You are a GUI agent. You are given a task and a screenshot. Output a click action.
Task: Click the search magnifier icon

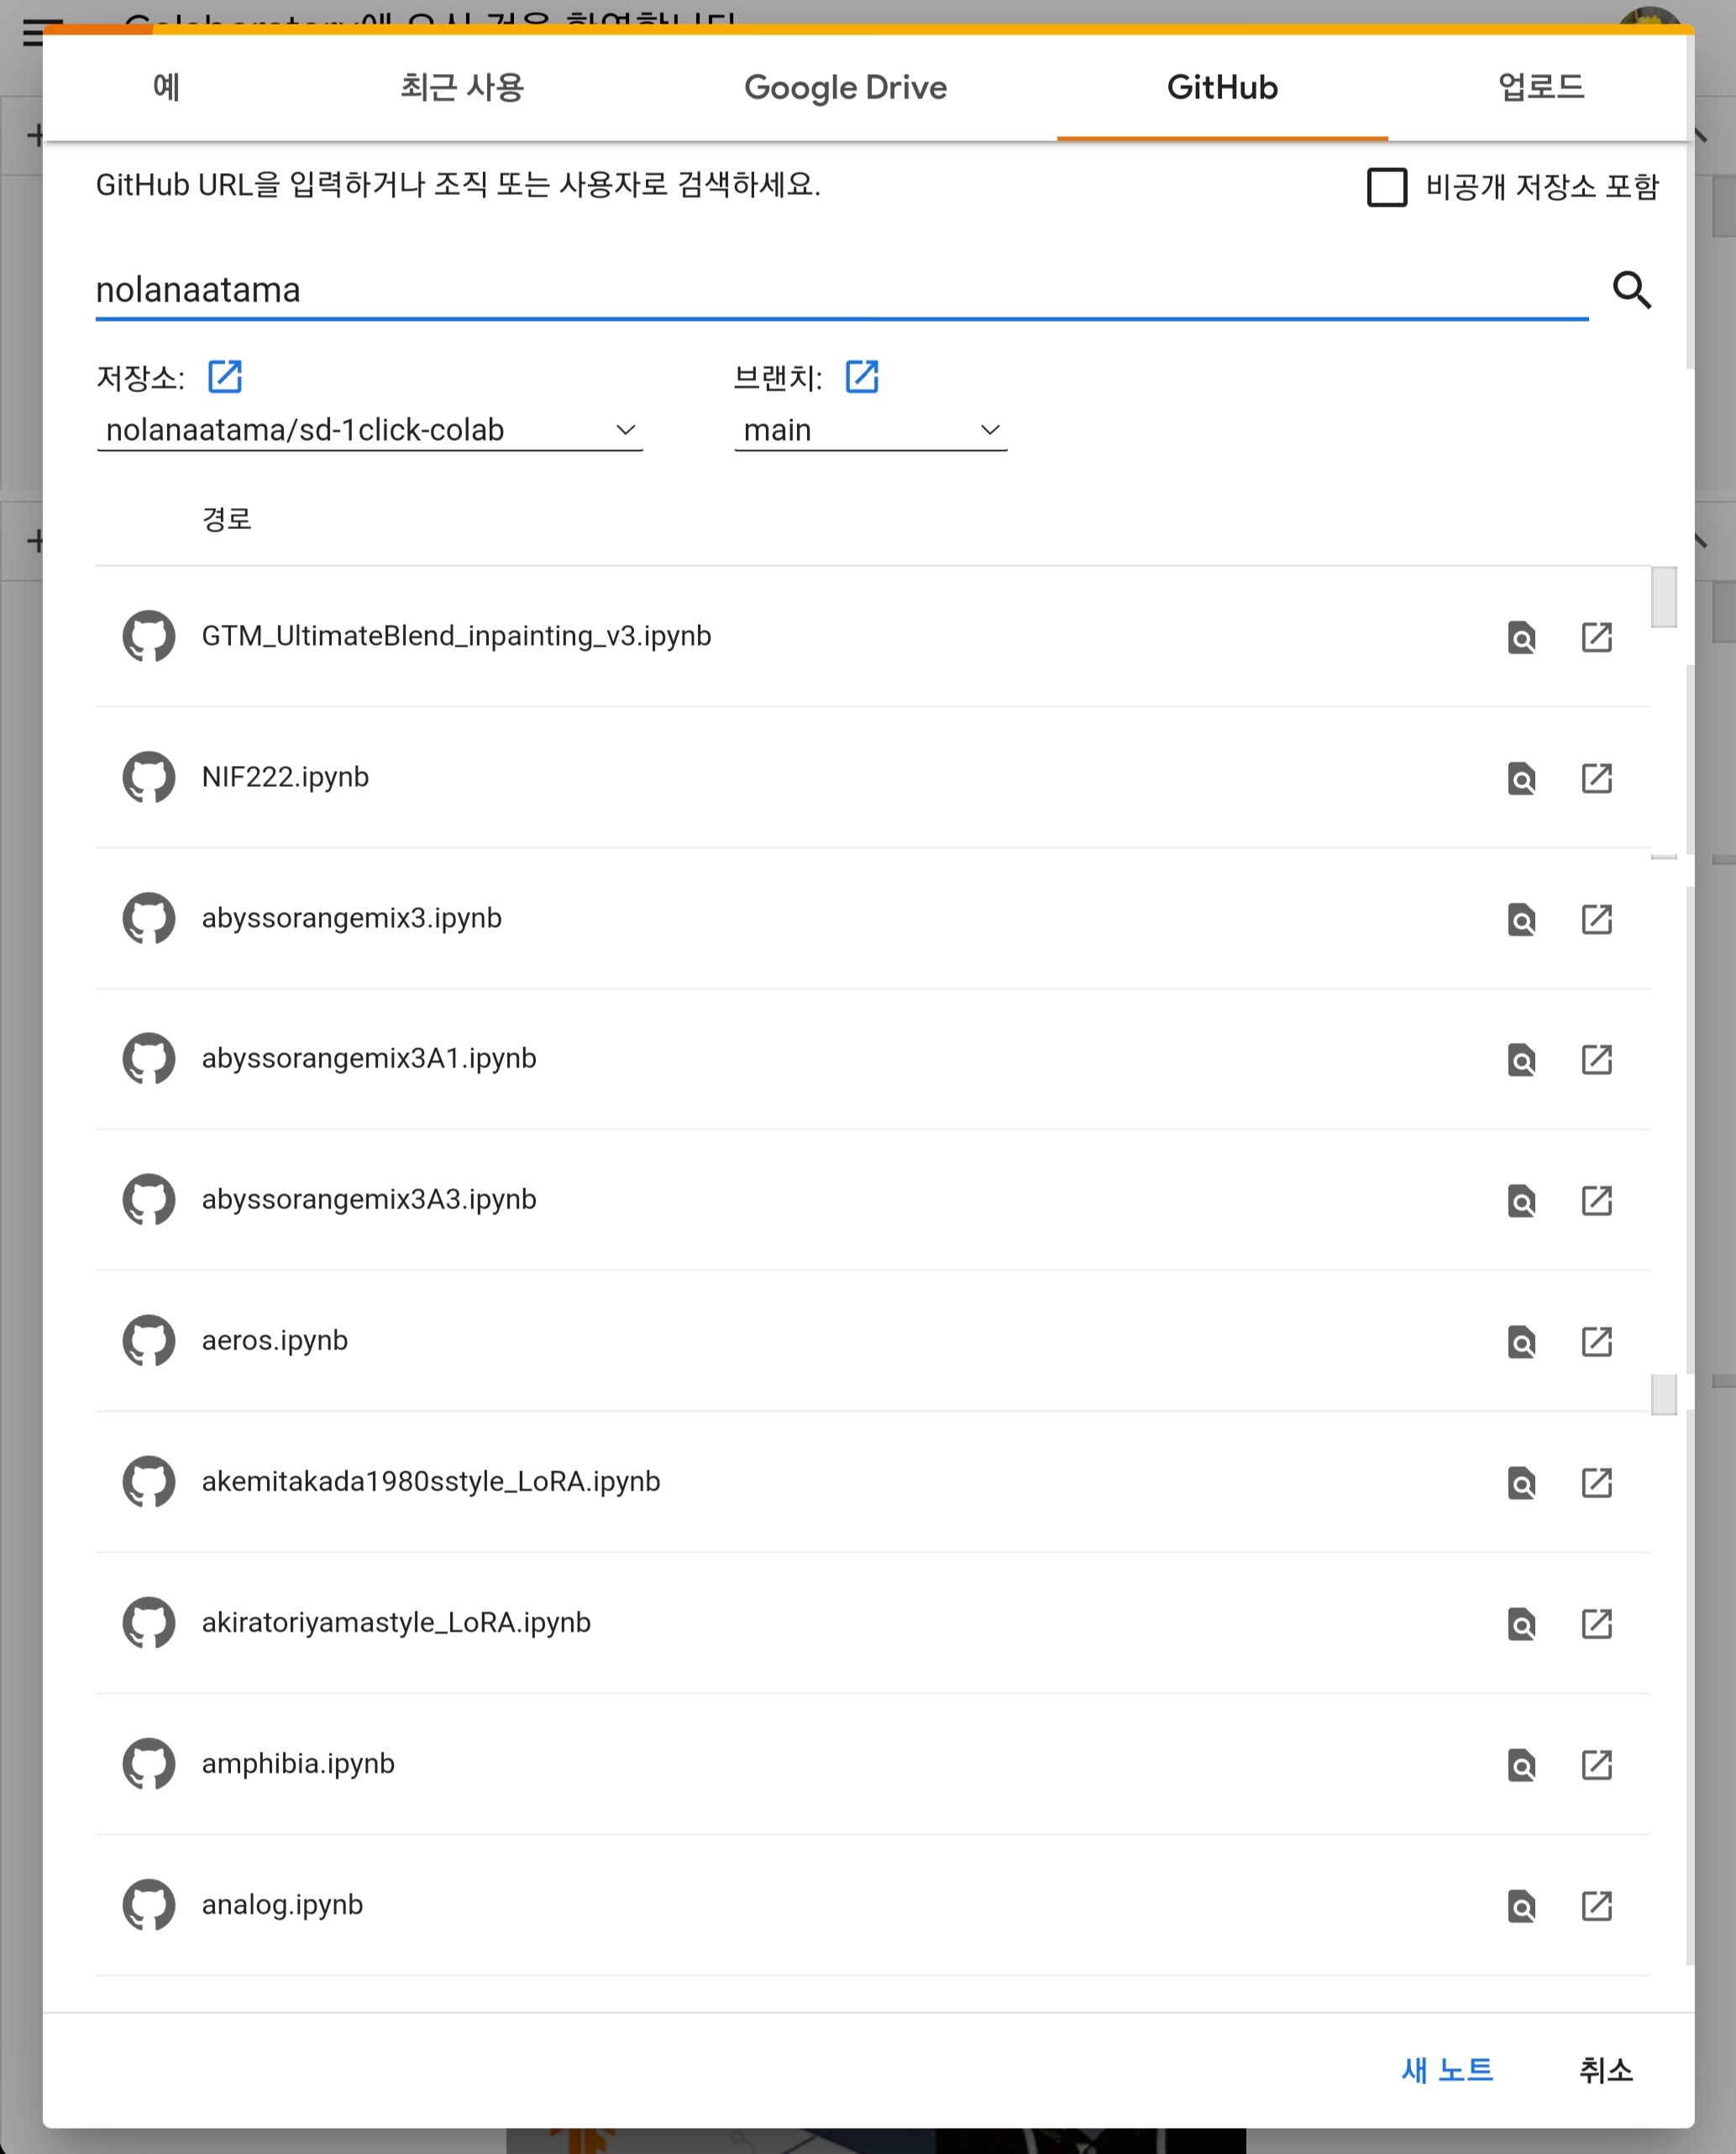[x=1631, y=290]
